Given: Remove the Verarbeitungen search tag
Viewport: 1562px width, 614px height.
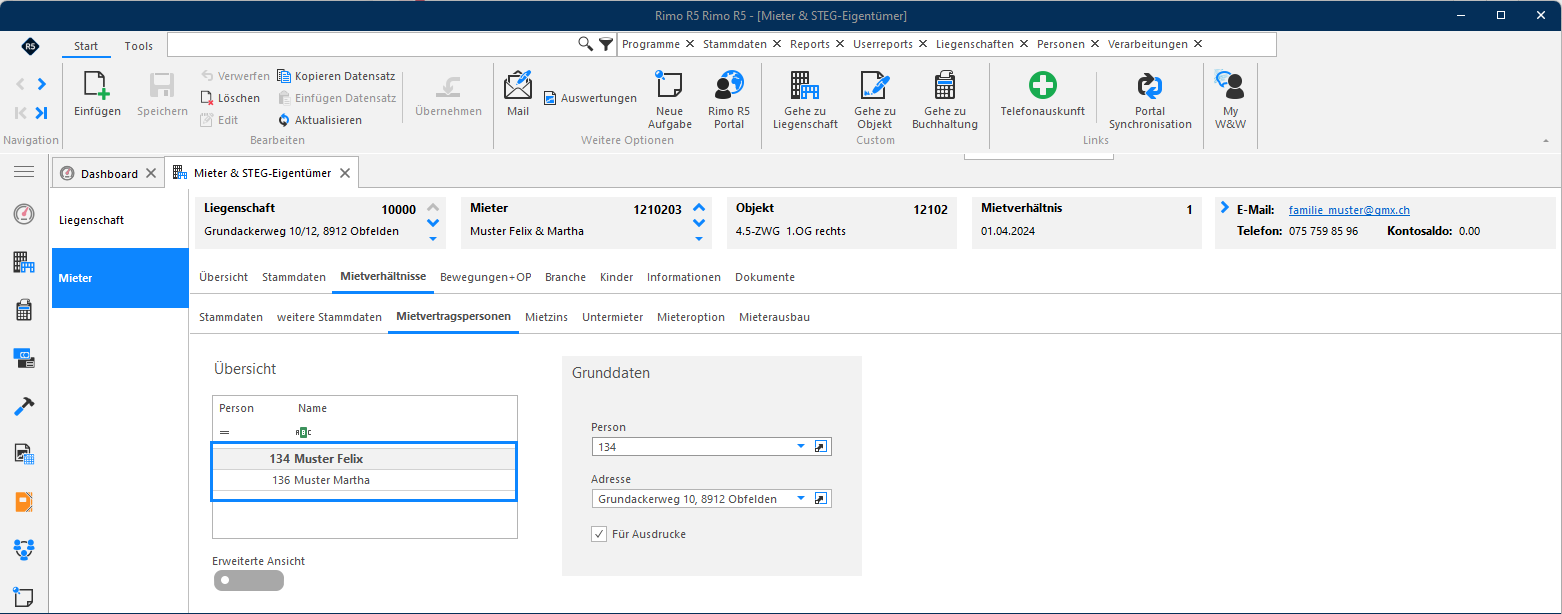Looking at the screenshot, I should (1198, 44).
